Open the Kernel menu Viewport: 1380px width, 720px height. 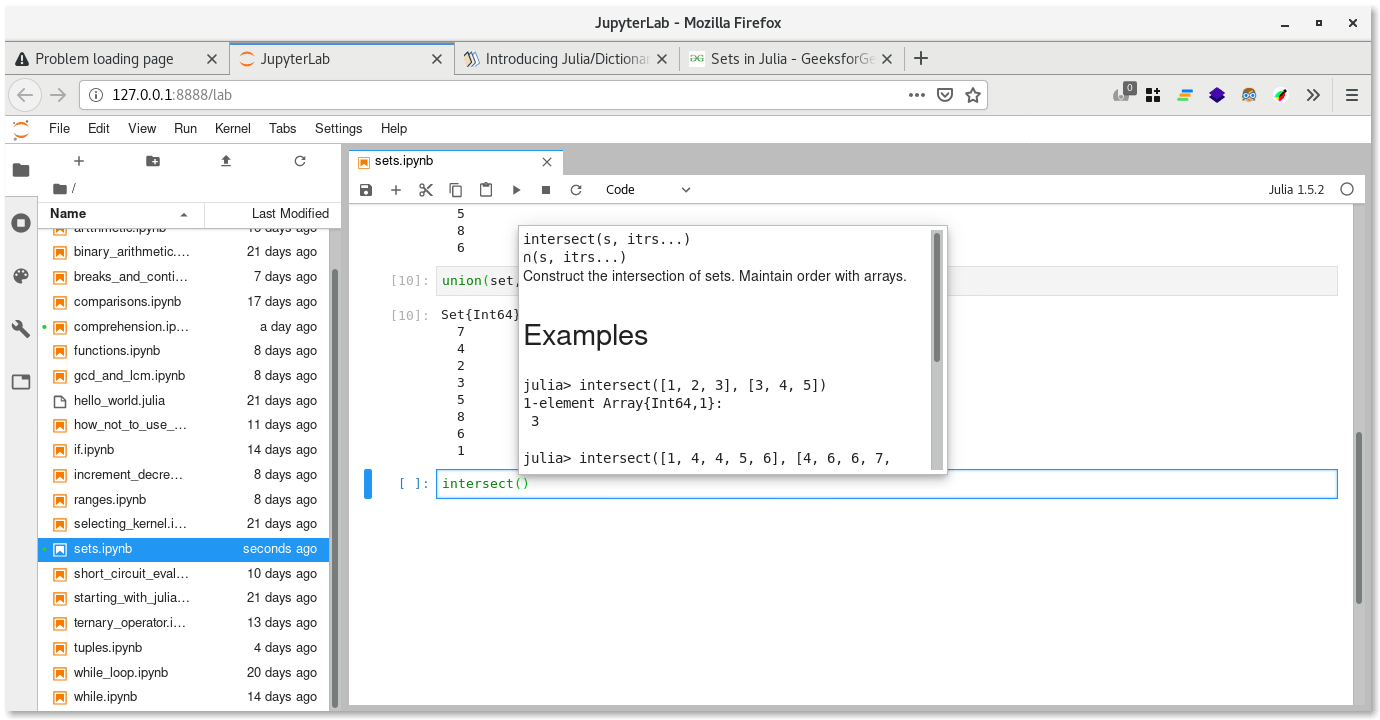232,128
